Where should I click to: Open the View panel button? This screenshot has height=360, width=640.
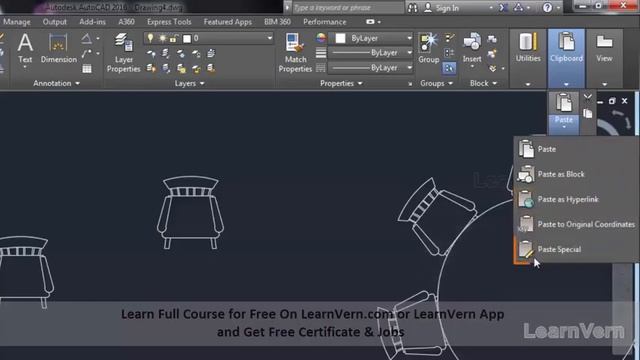click(x=604, y=58)
